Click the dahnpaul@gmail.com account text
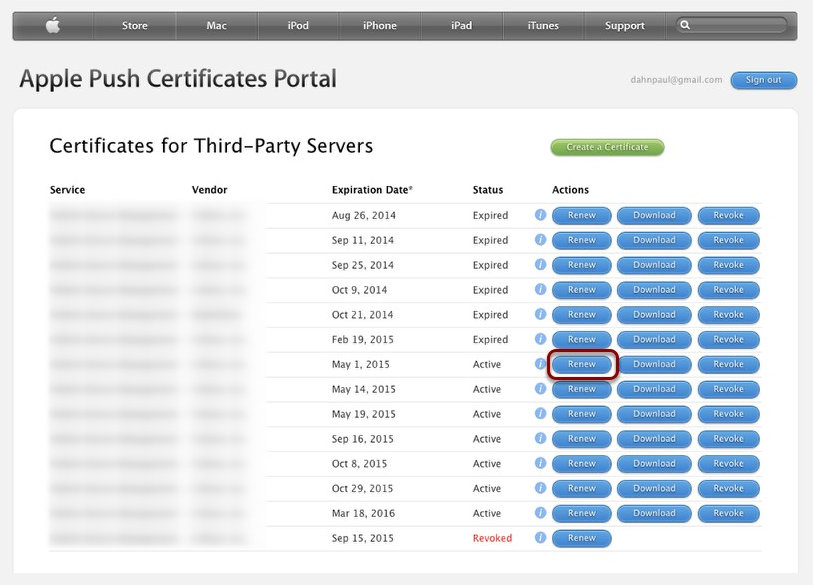 click(x=676, y=80)
